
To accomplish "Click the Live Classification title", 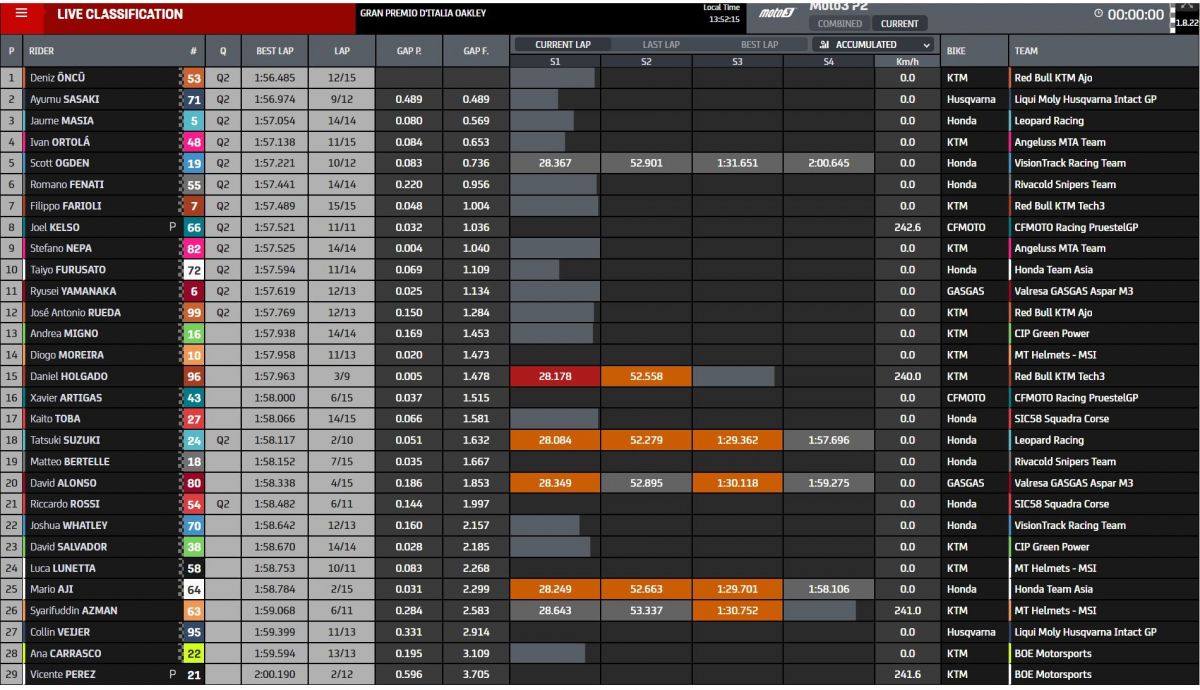I will 120,14.
